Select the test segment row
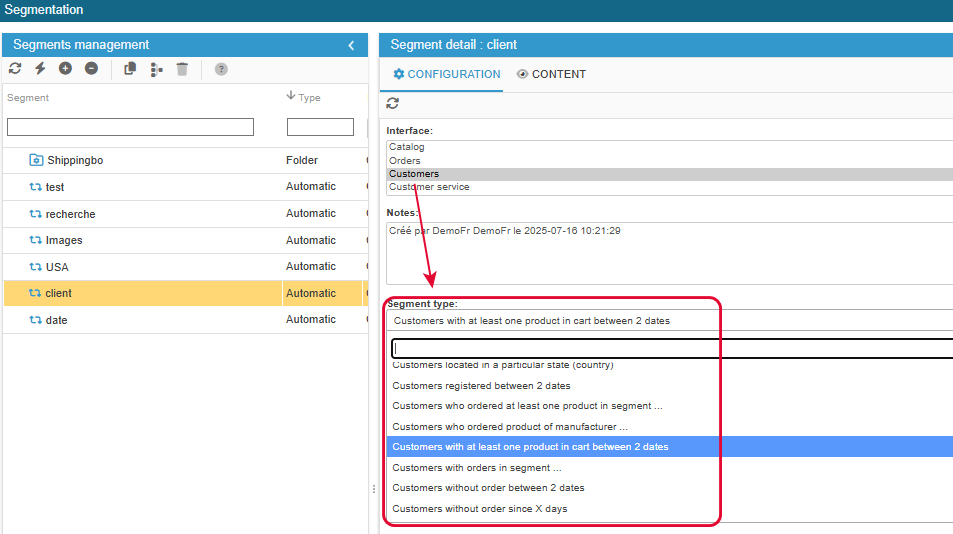 (x=185, y=187)
